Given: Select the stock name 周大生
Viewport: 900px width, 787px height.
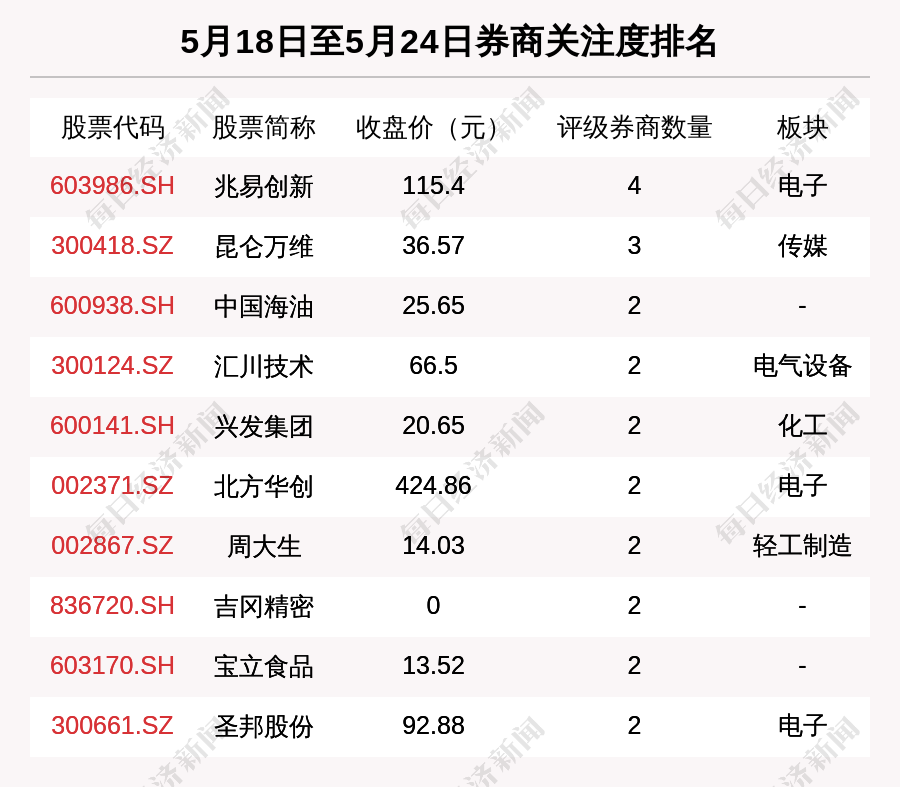Looking at the screenshot, I should (x=263, y=546).
